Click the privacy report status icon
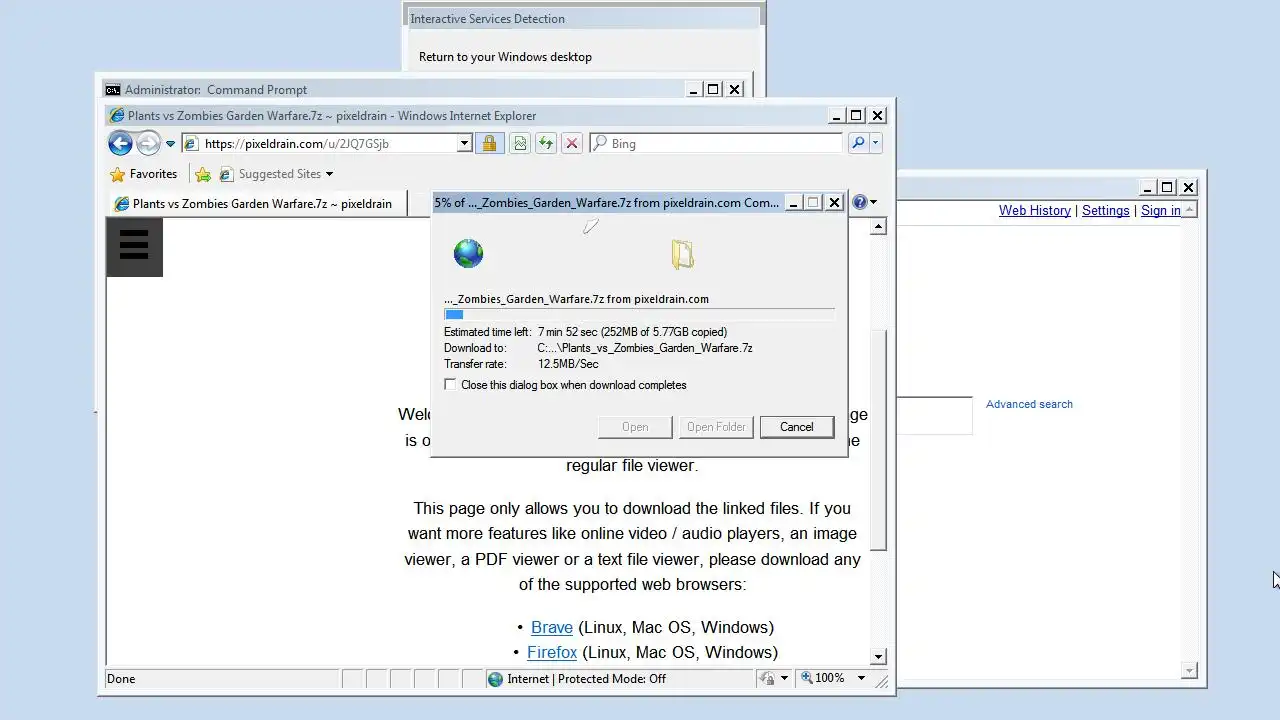The image size is (1280, 720). click(x=768, y=678)
